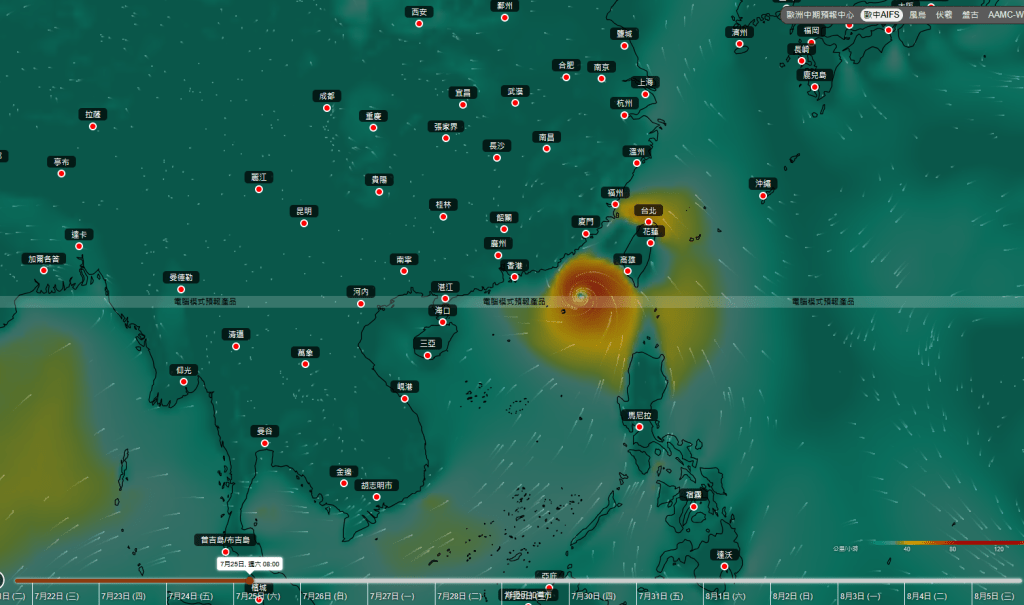The width and height of the screenshot is (1024, 605).
Task: Open the 上海 city marker
Action: click(x=645, y=93)
